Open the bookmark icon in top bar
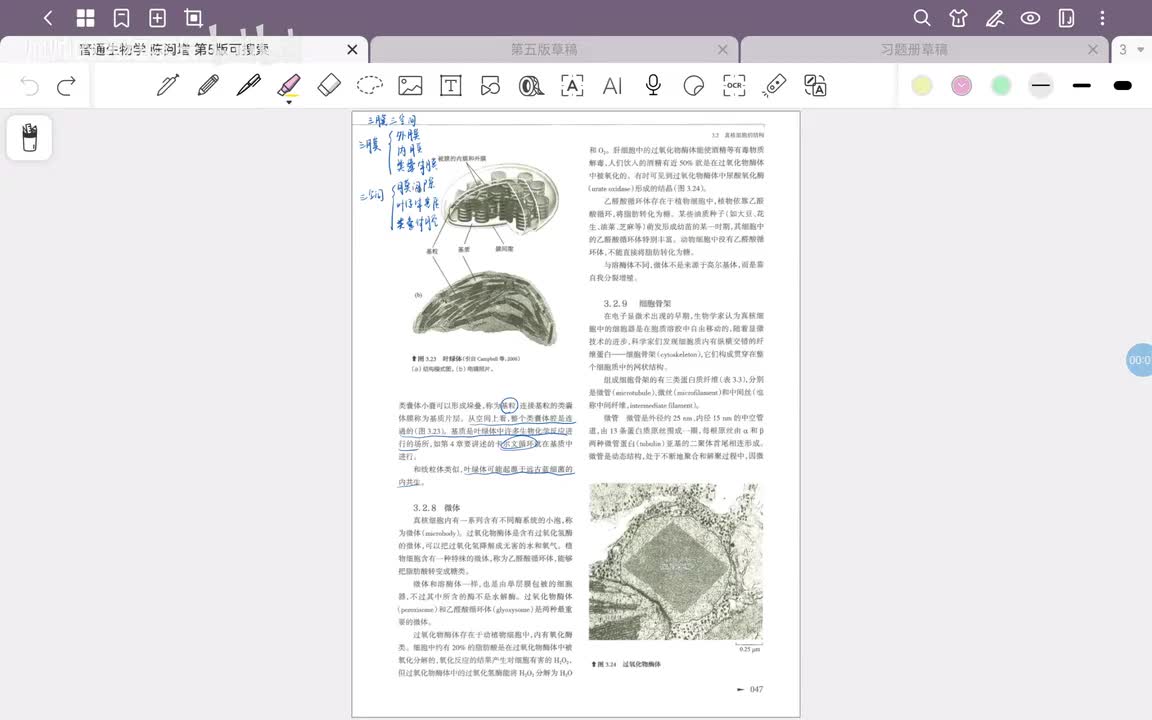This screenshot has height=720, width=1152. pos(121,18)
